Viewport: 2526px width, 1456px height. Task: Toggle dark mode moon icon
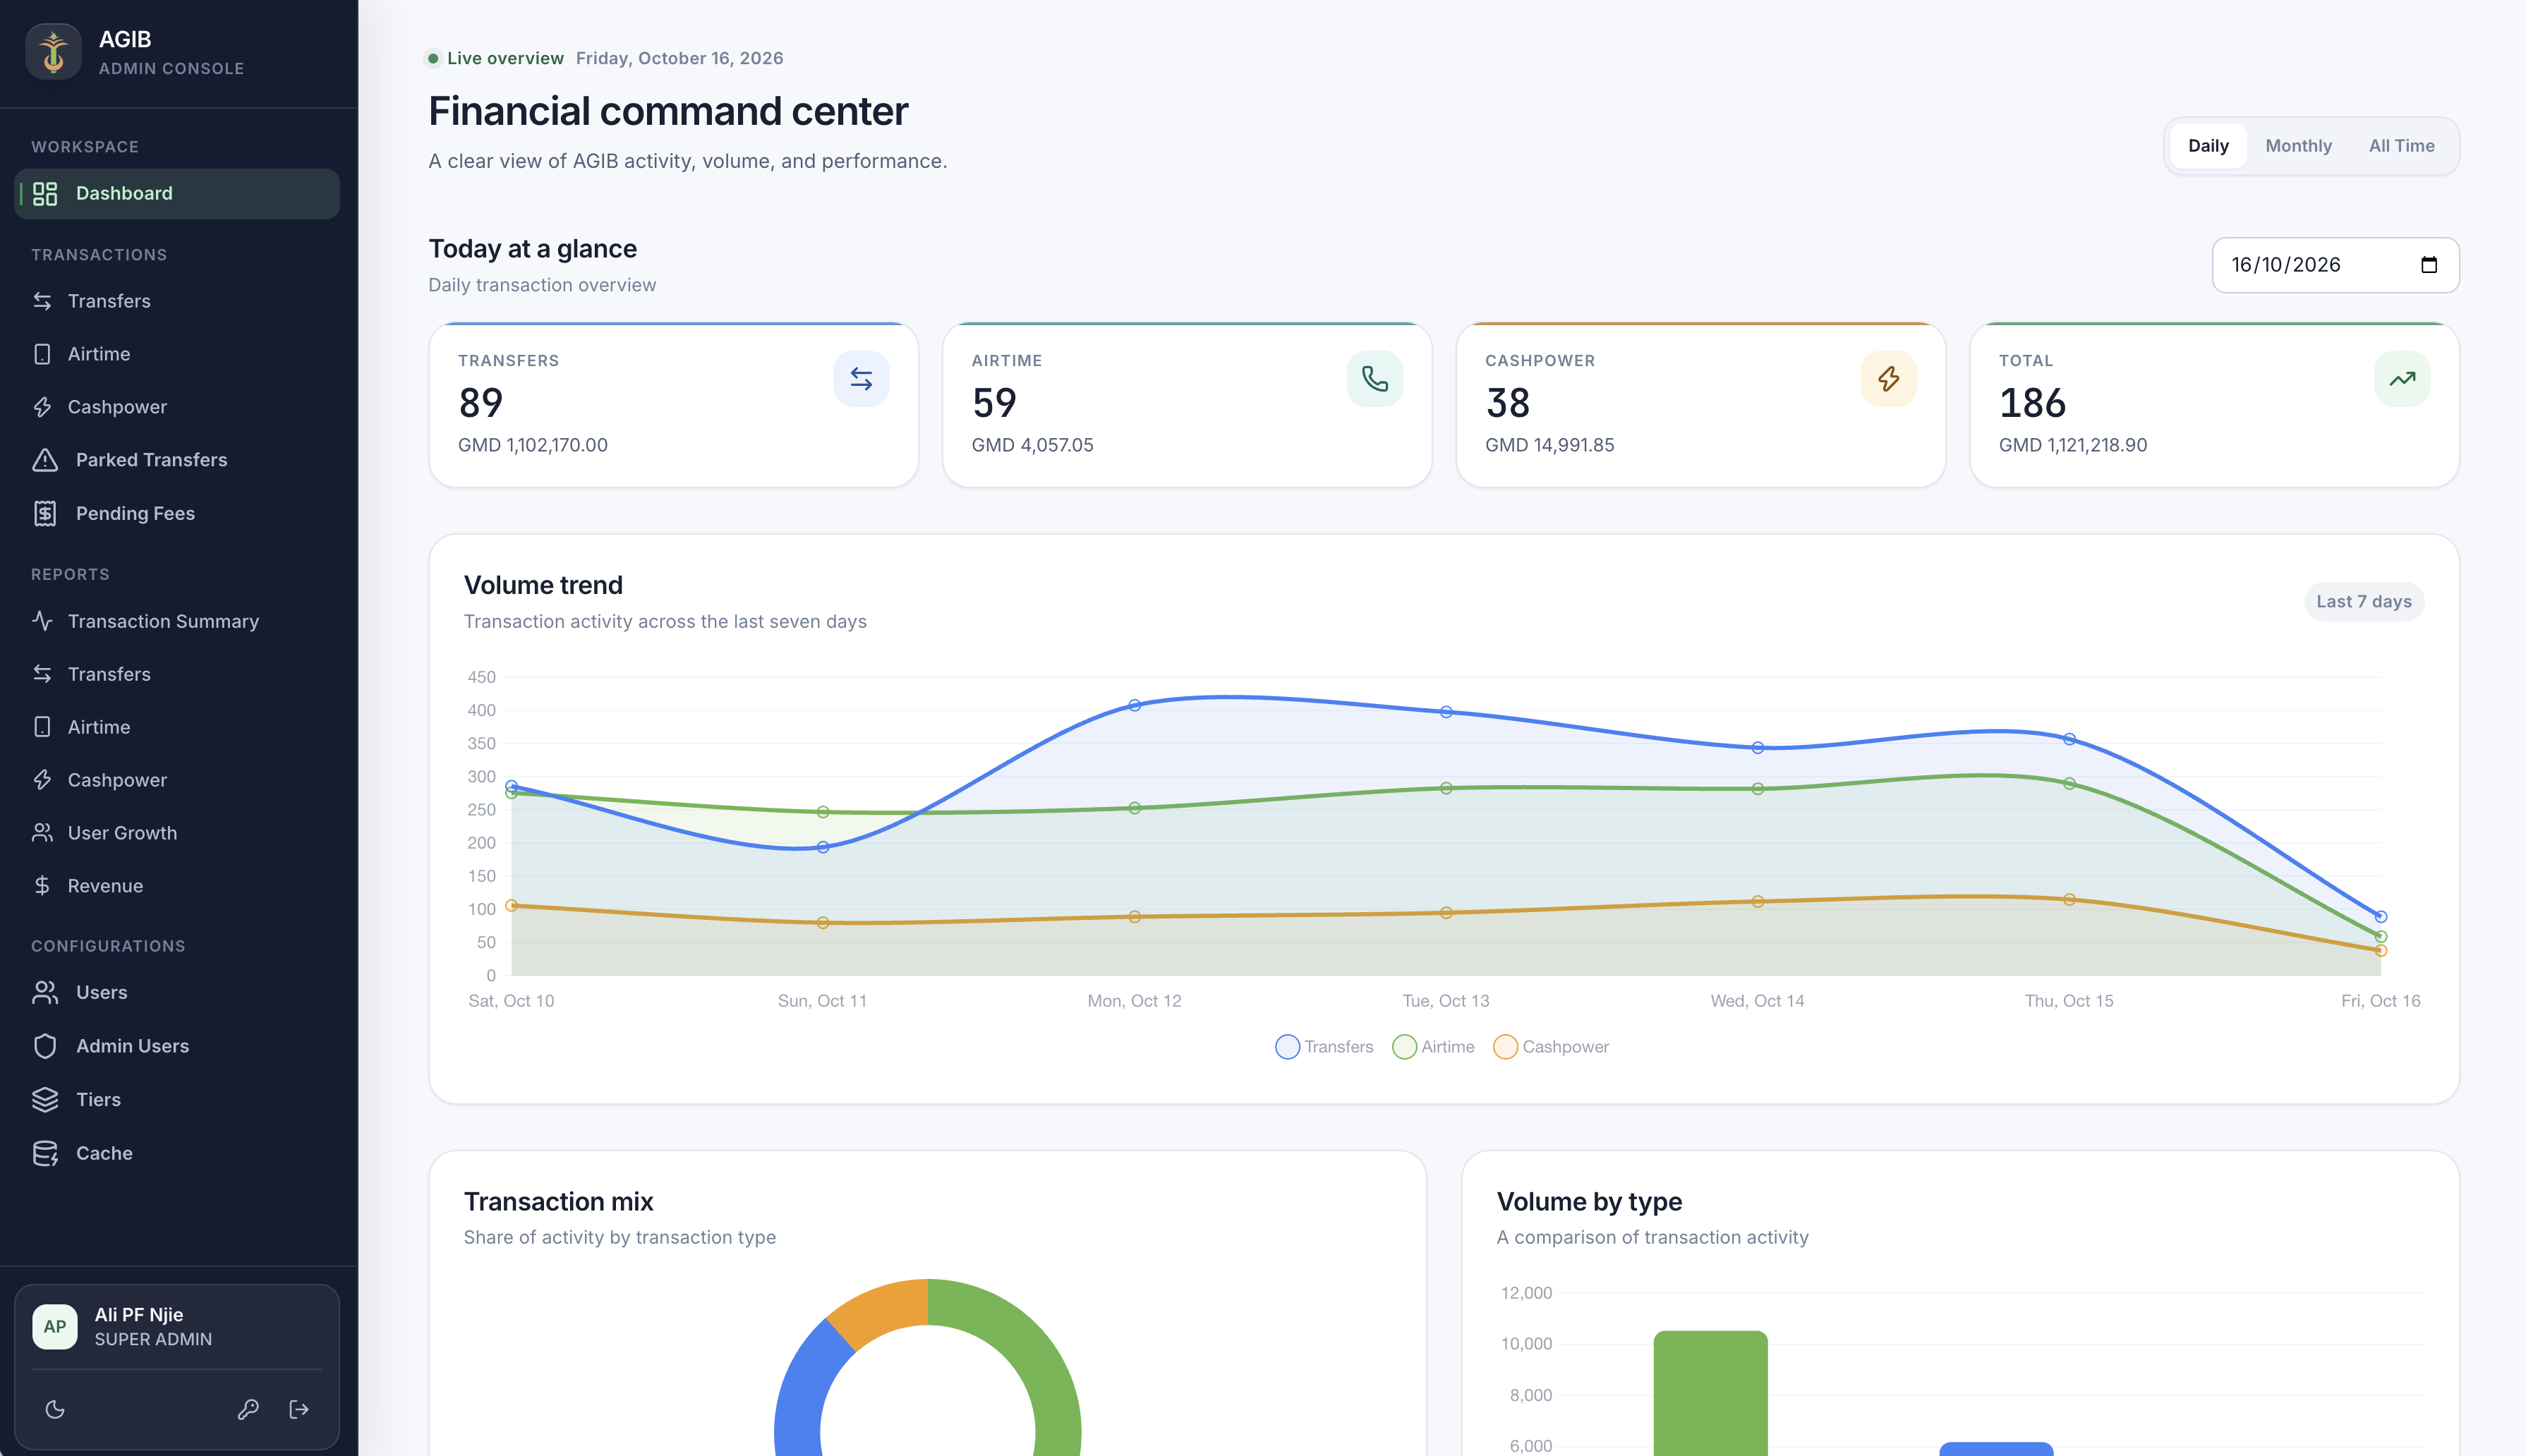55,1409
